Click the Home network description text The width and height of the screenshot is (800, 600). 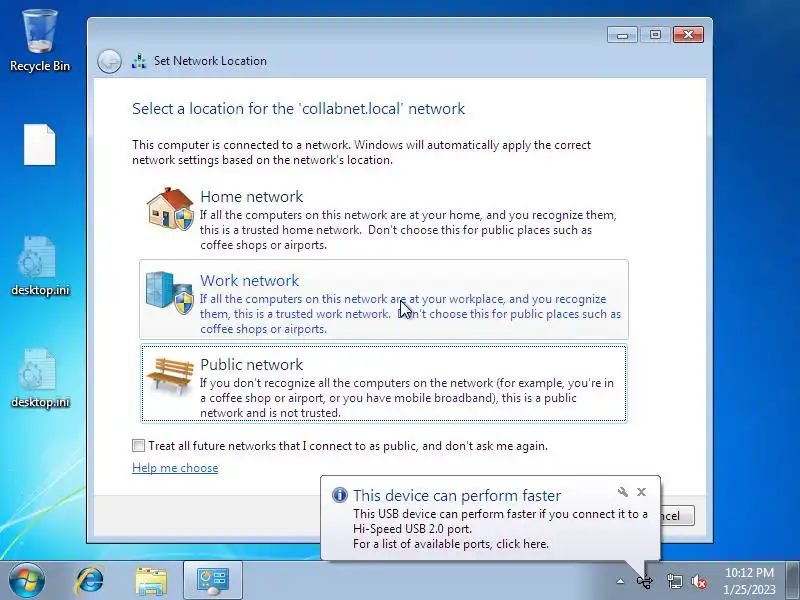[x=408, y=230]
